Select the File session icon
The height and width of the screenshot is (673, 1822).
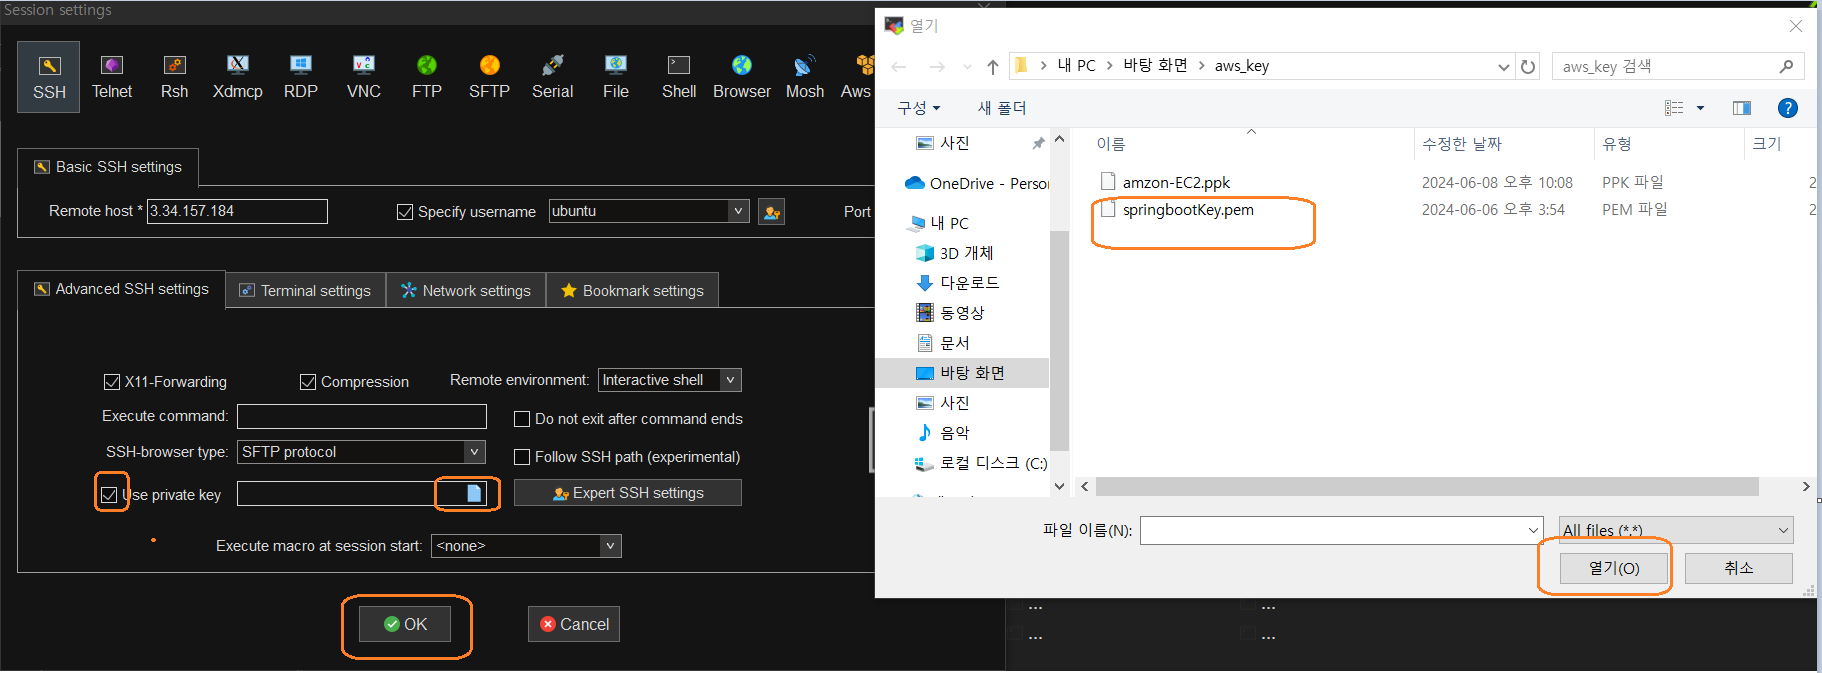616,77
